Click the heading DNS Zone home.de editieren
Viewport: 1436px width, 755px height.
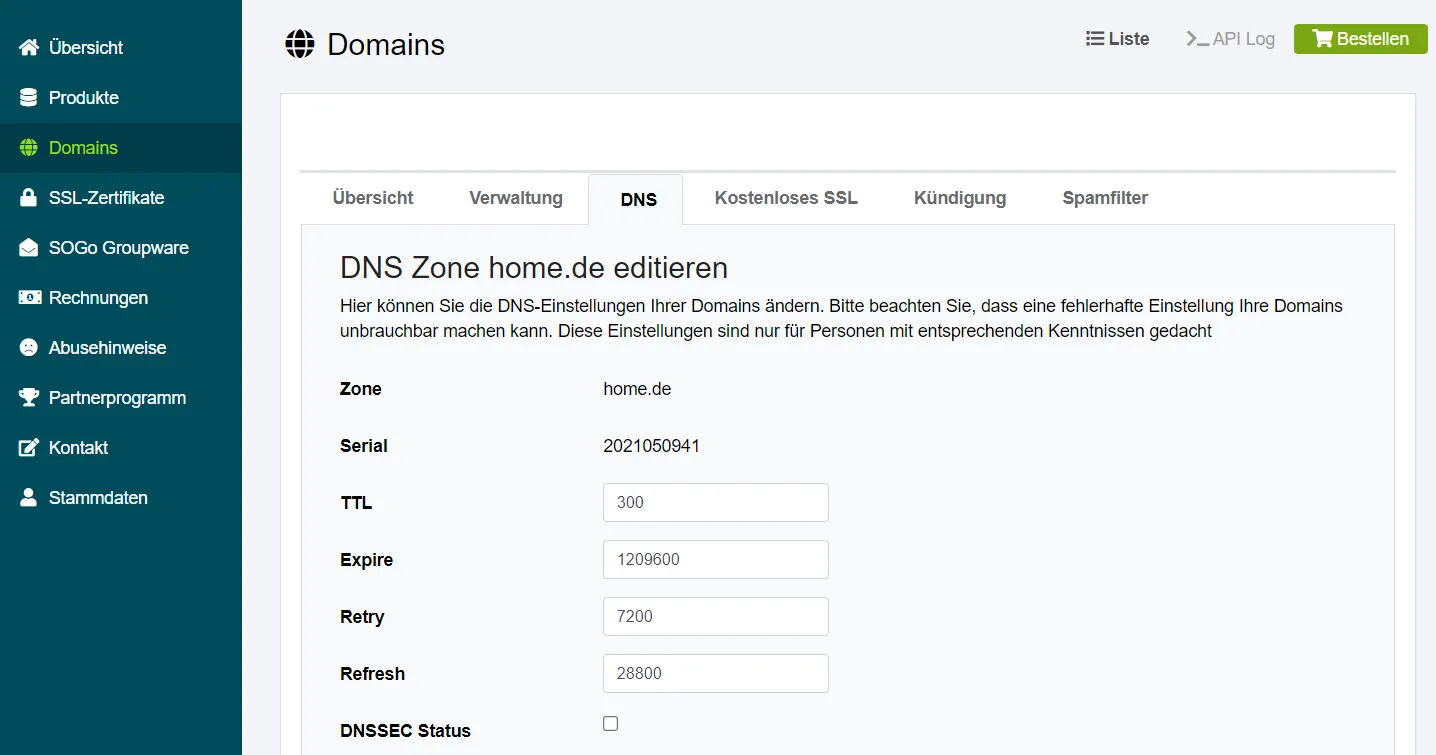[534, 267]
